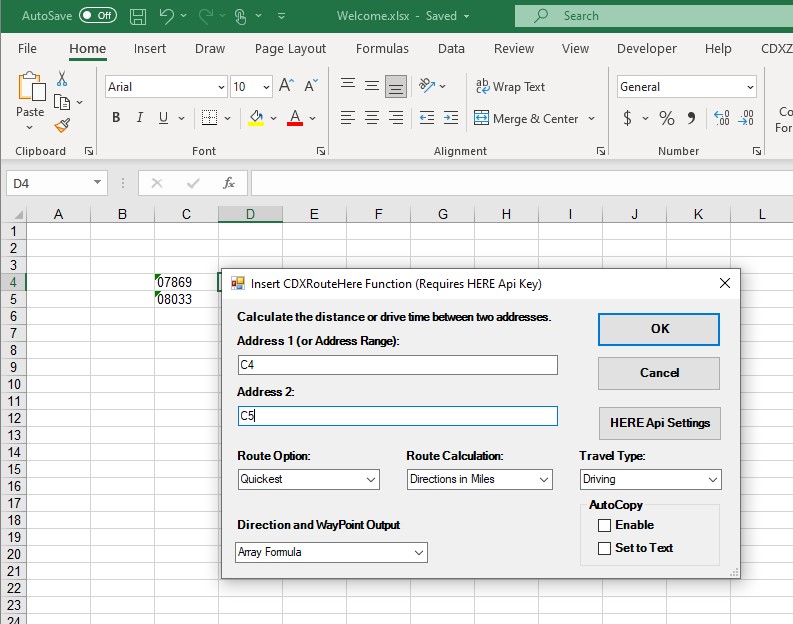
Task: Click the Borders icon
Action: pyautogui.click(x=209, y=118)
